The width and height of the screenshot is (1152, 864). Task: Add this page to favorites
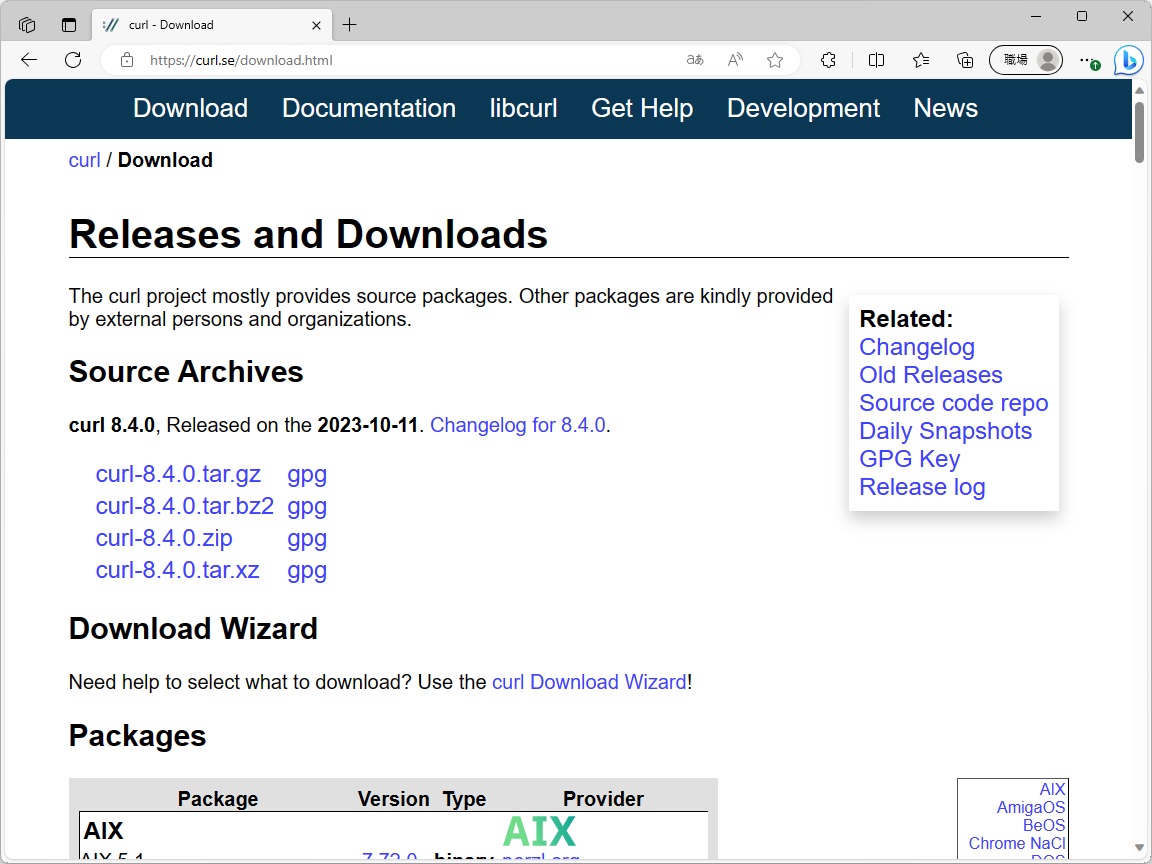[775, 60]
